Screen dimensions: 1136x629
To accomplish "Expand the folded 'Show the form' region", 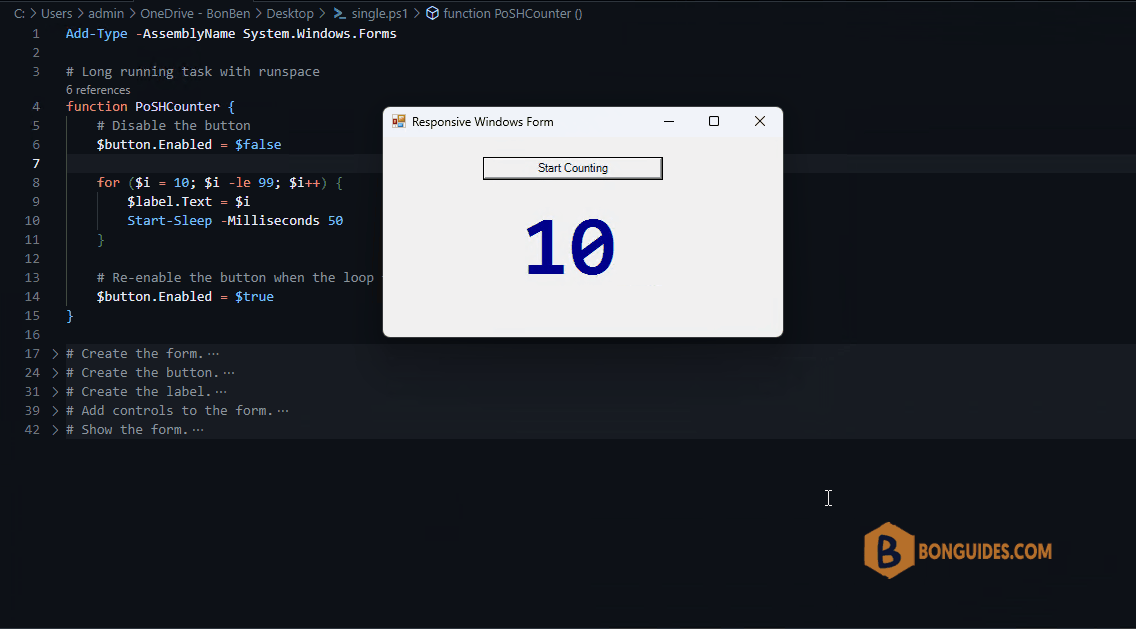I will [x=55, y=430].
